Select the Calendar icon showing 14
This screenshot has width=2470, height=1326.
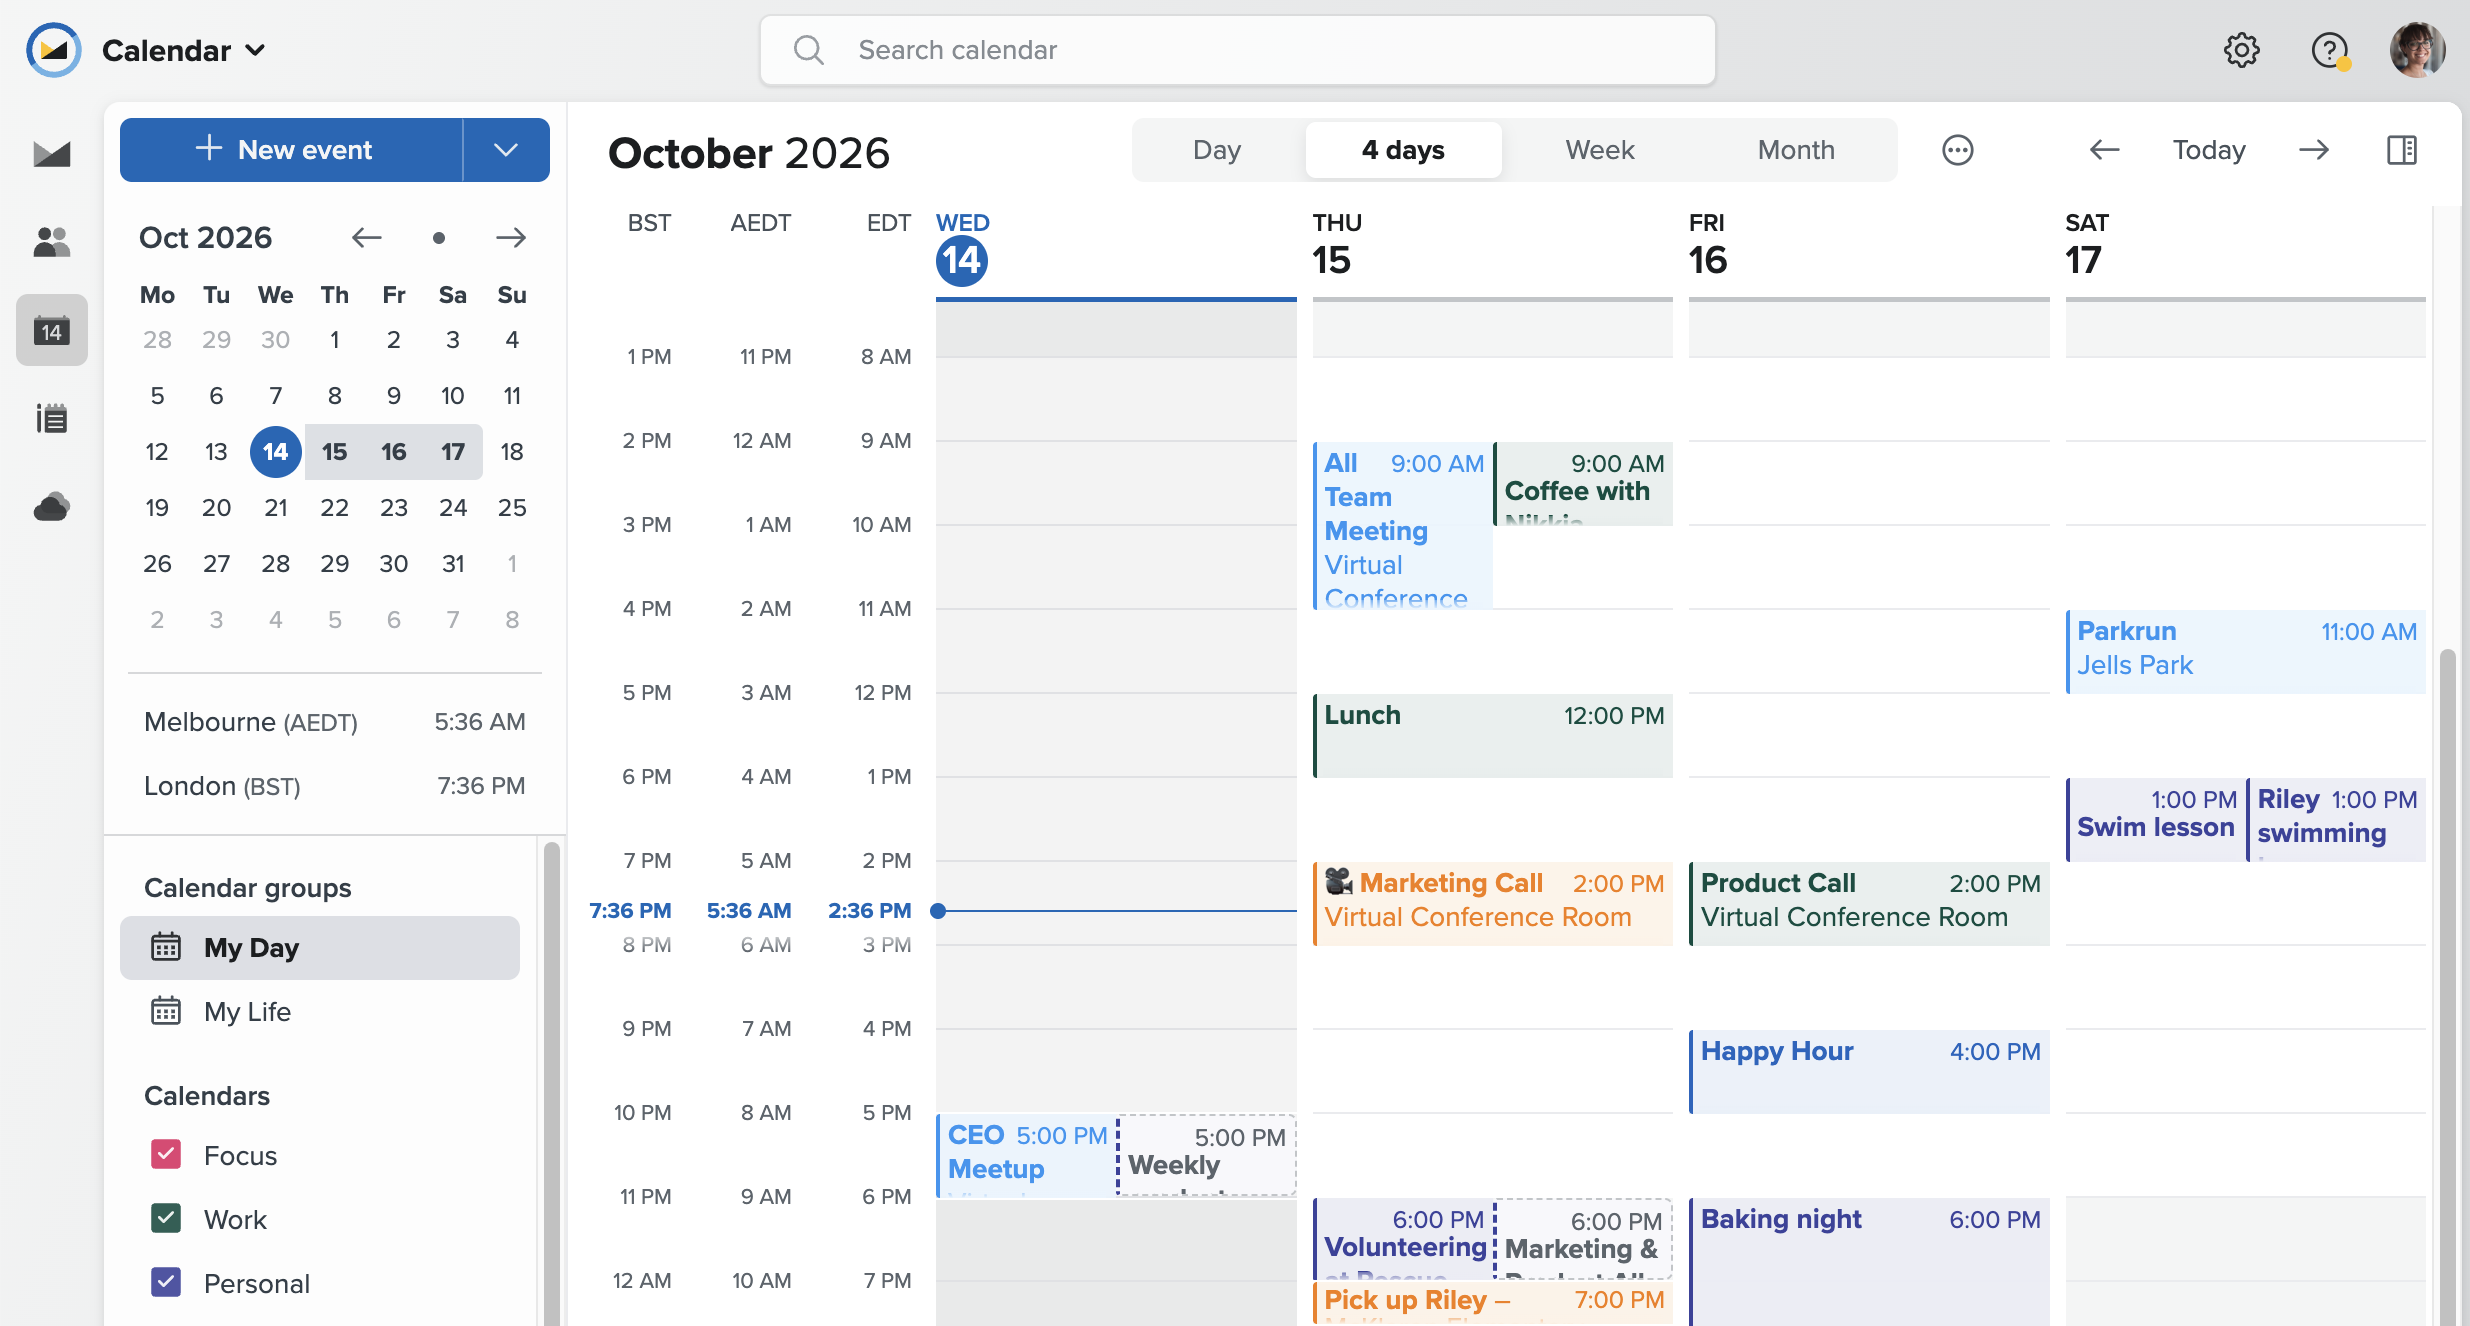(52, 330)
